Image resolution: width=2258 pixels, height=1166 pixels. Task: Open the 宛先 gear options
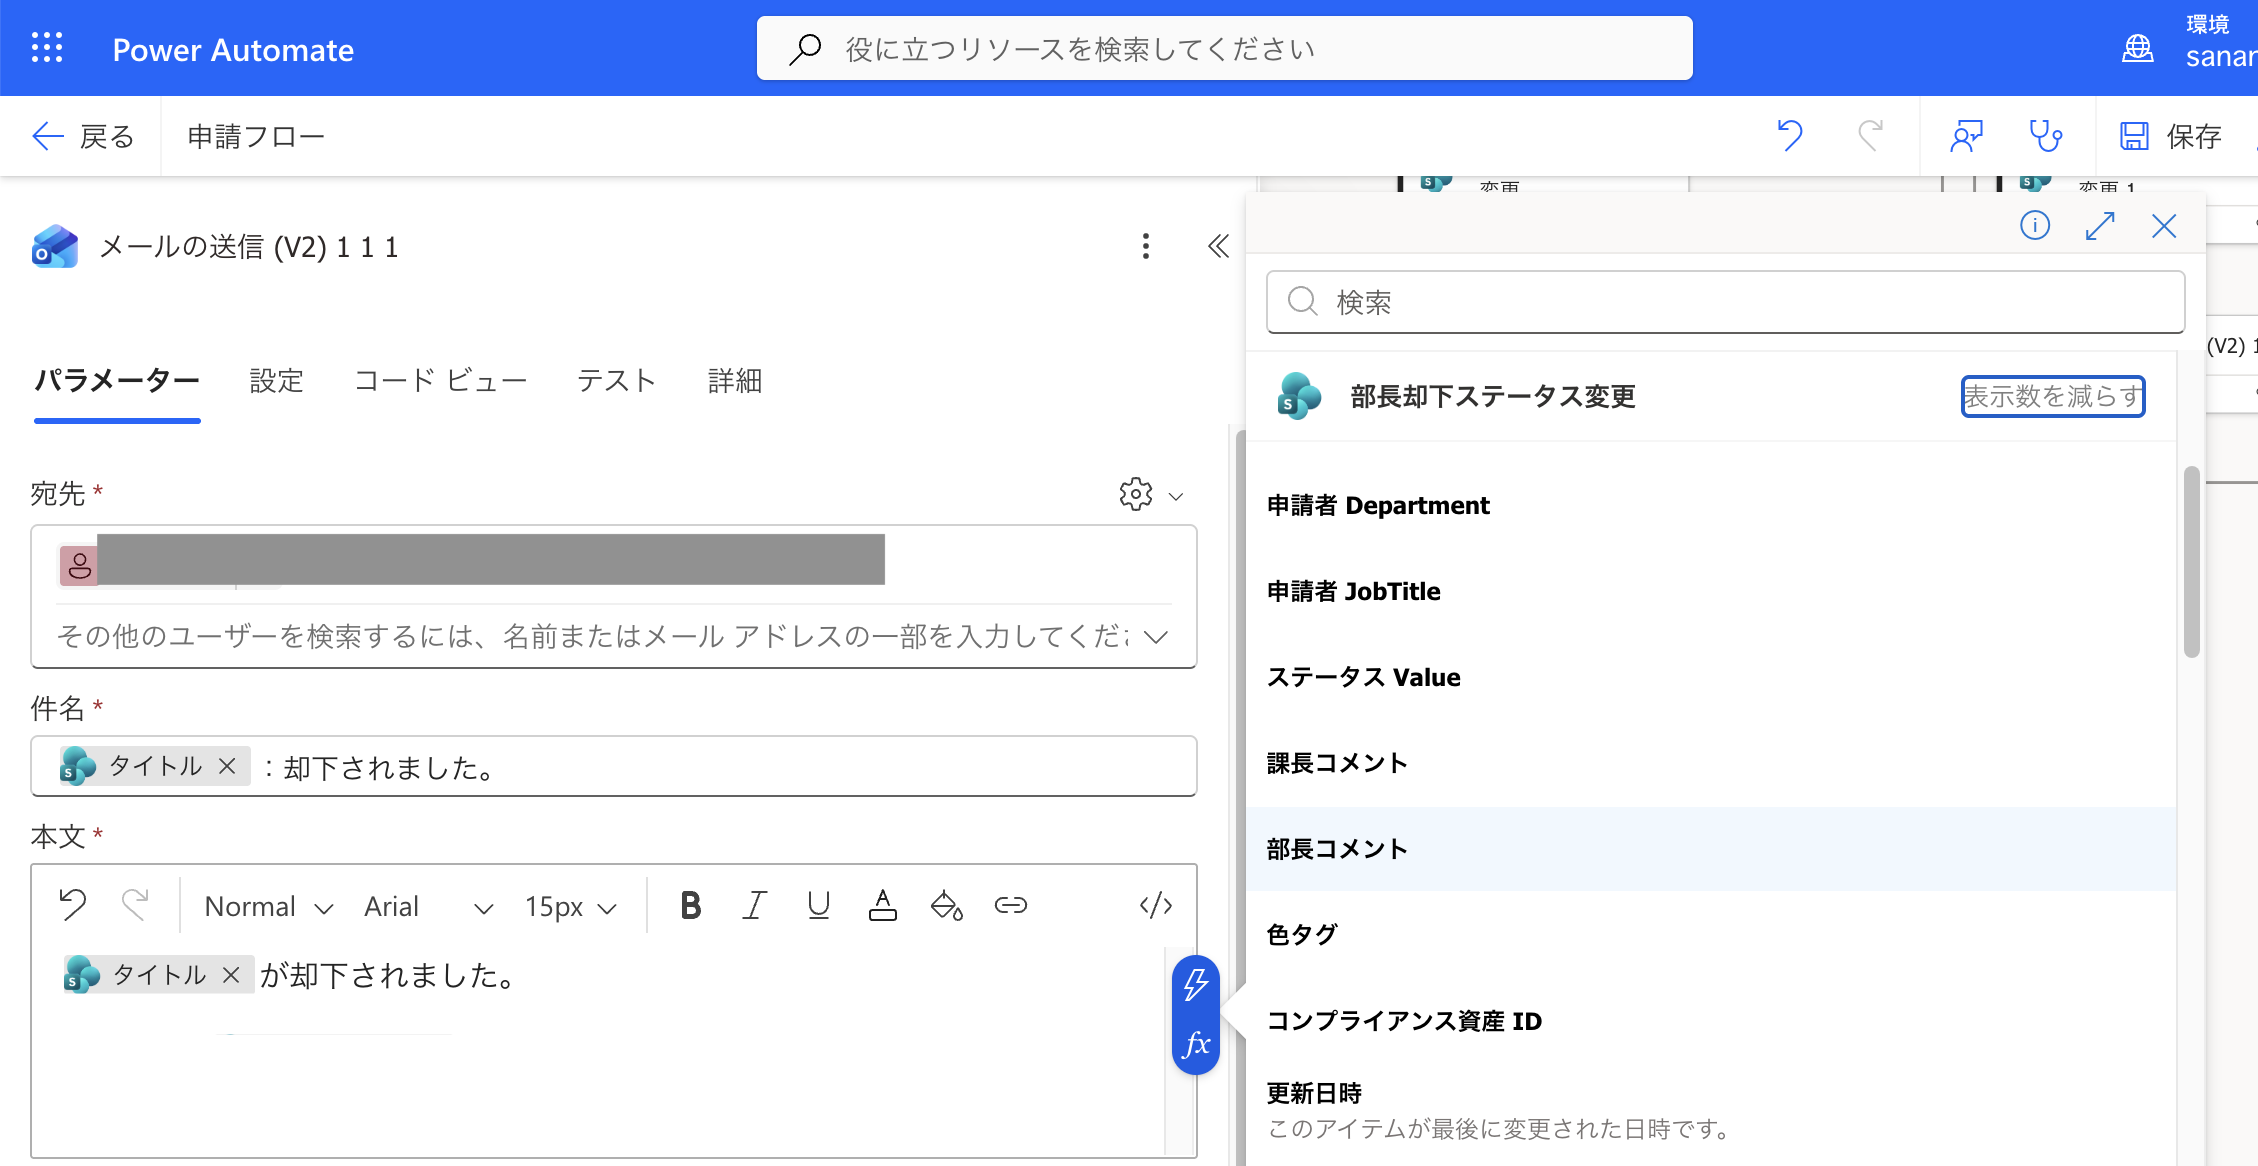tap(1136, 494)
